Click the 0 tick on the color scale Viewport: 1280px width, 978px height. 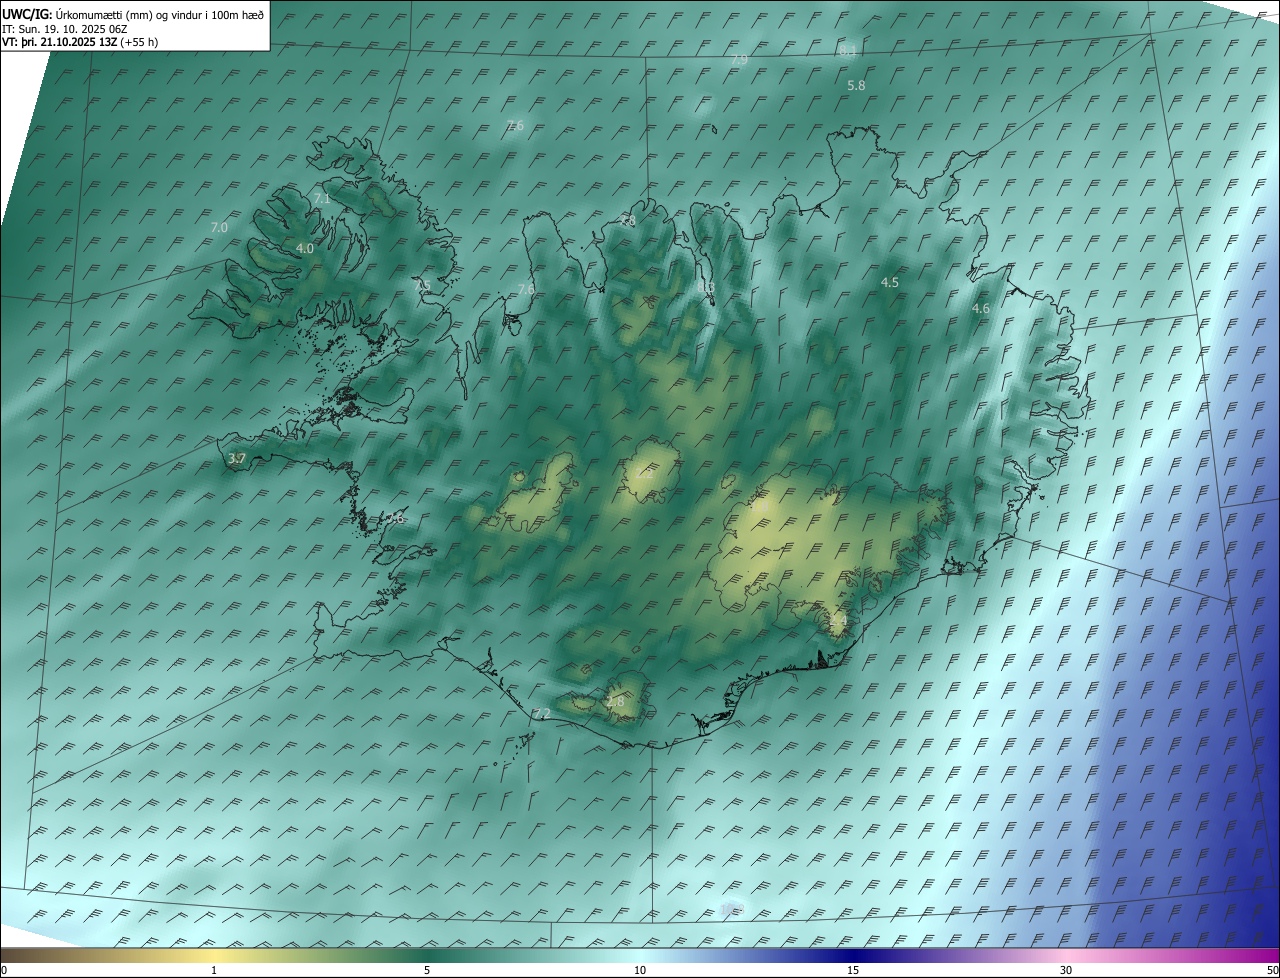(3, 970)
